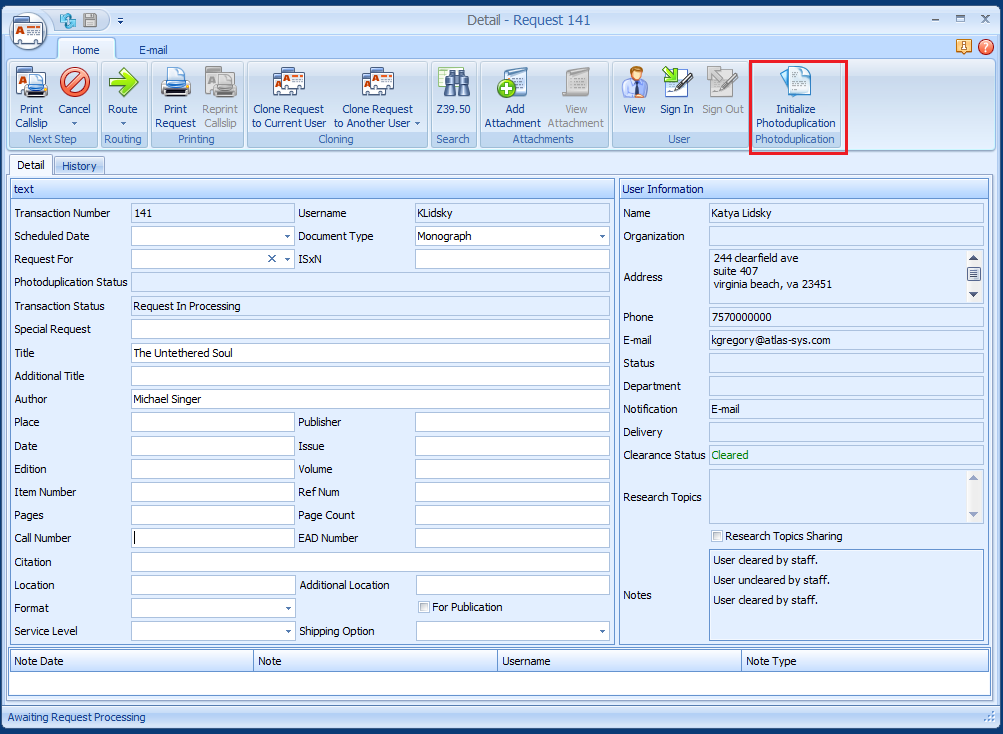This screenshot has height=734, width=1003.
Task: Toggle Research Topics Sharing
Action: click(717, 537)
